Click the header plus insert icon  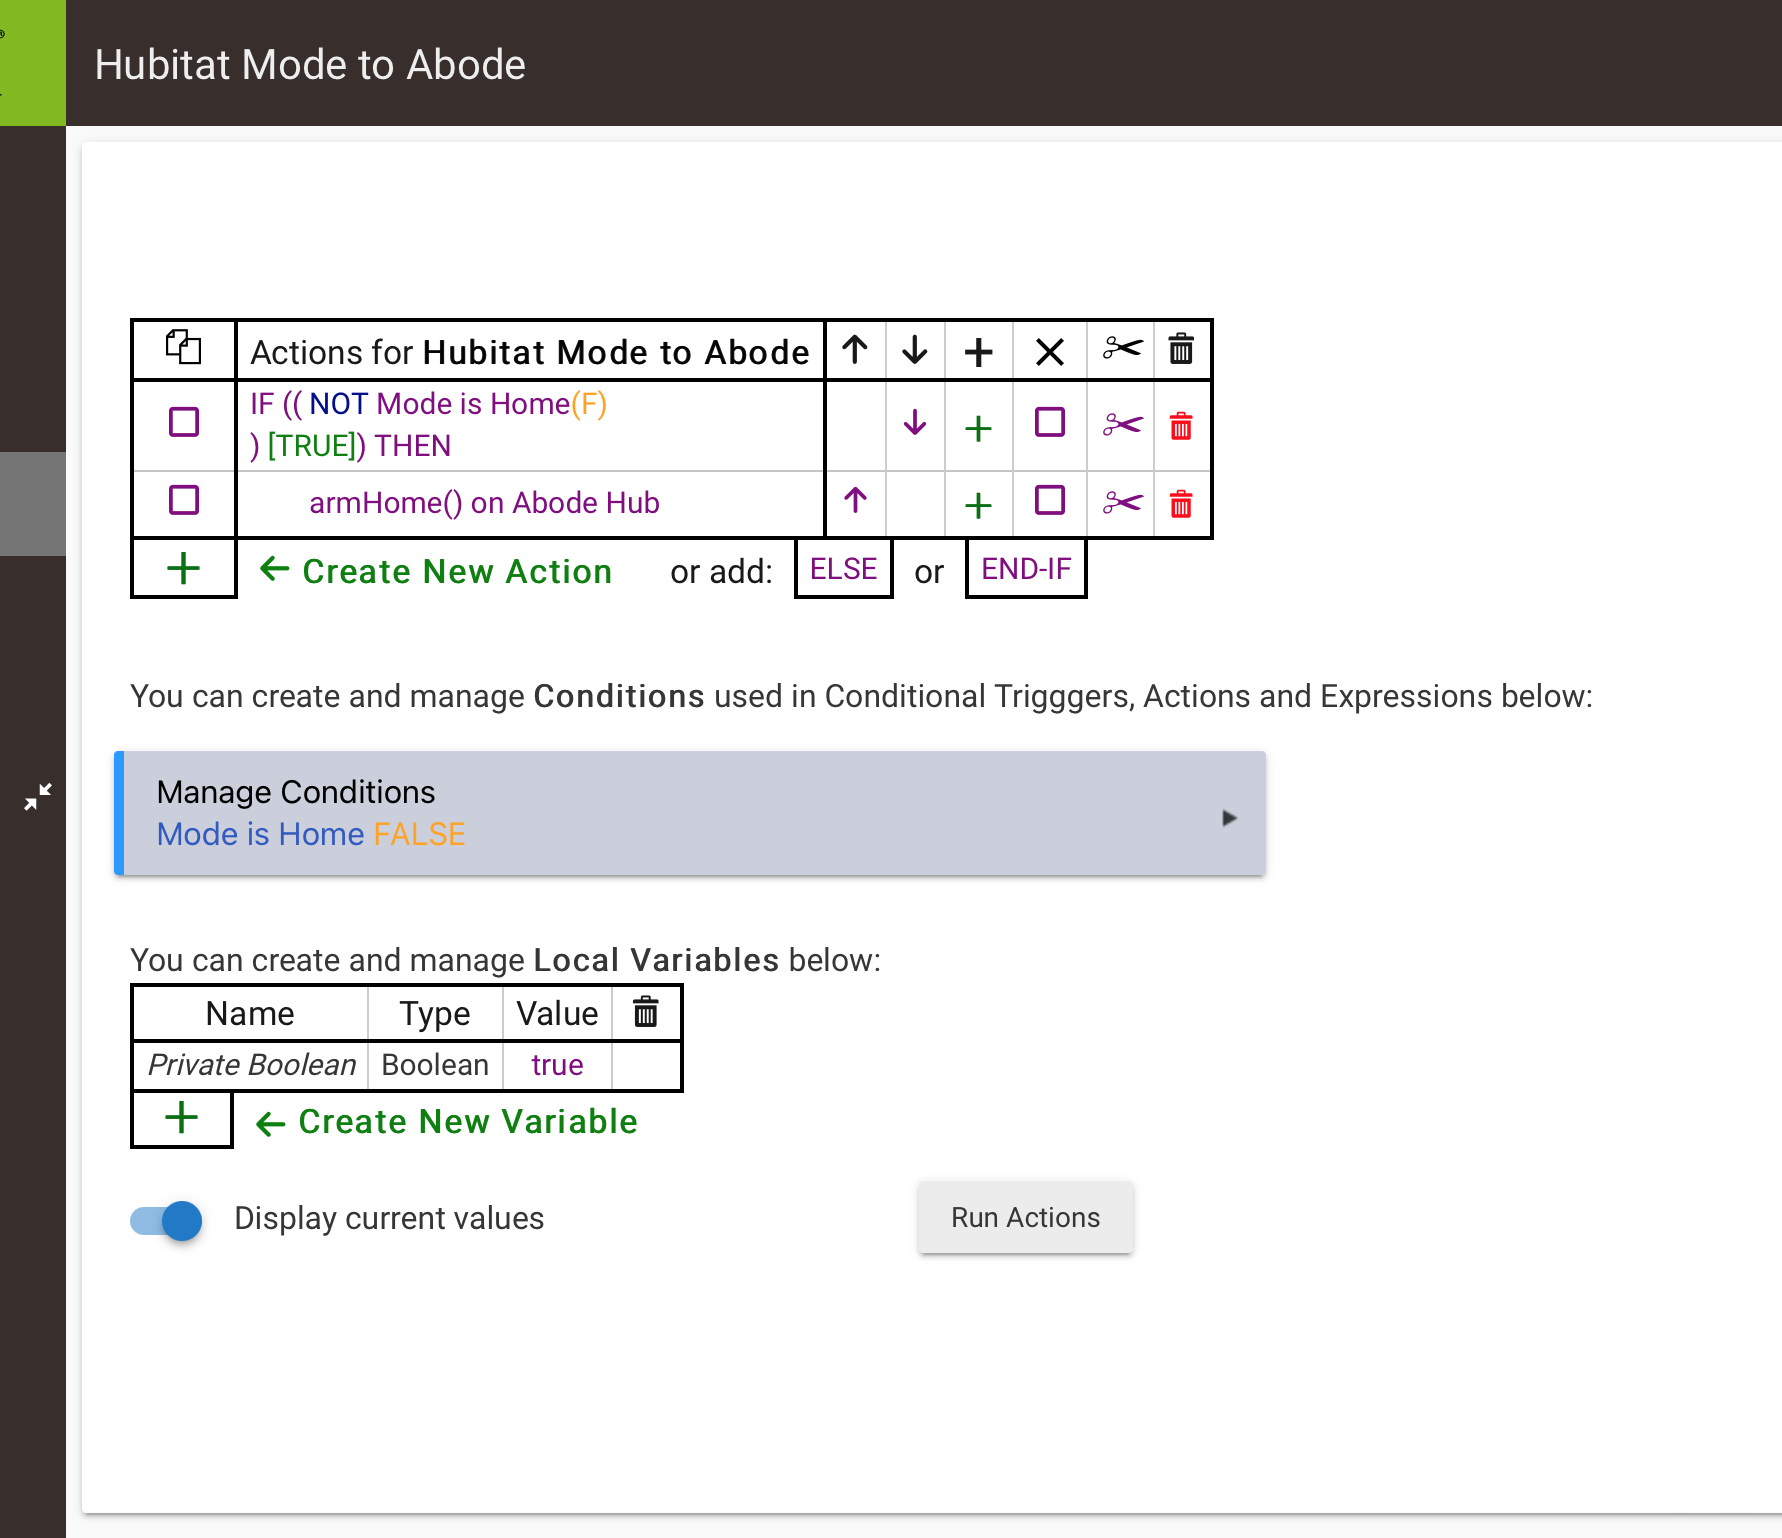978,351
